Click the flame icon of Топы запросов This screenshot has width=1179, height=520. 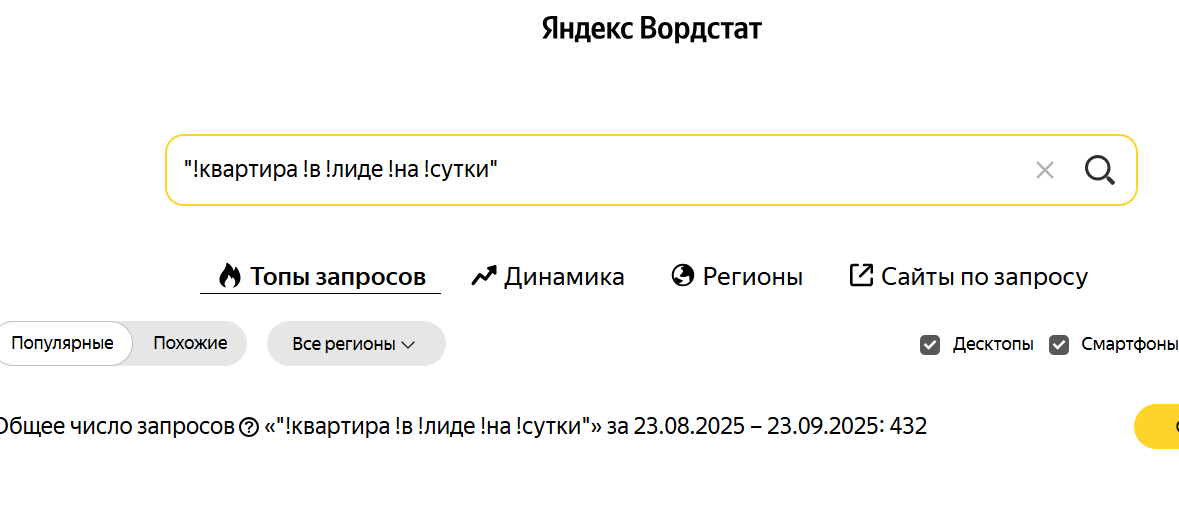pyautogui.click(x=230, y=276)
